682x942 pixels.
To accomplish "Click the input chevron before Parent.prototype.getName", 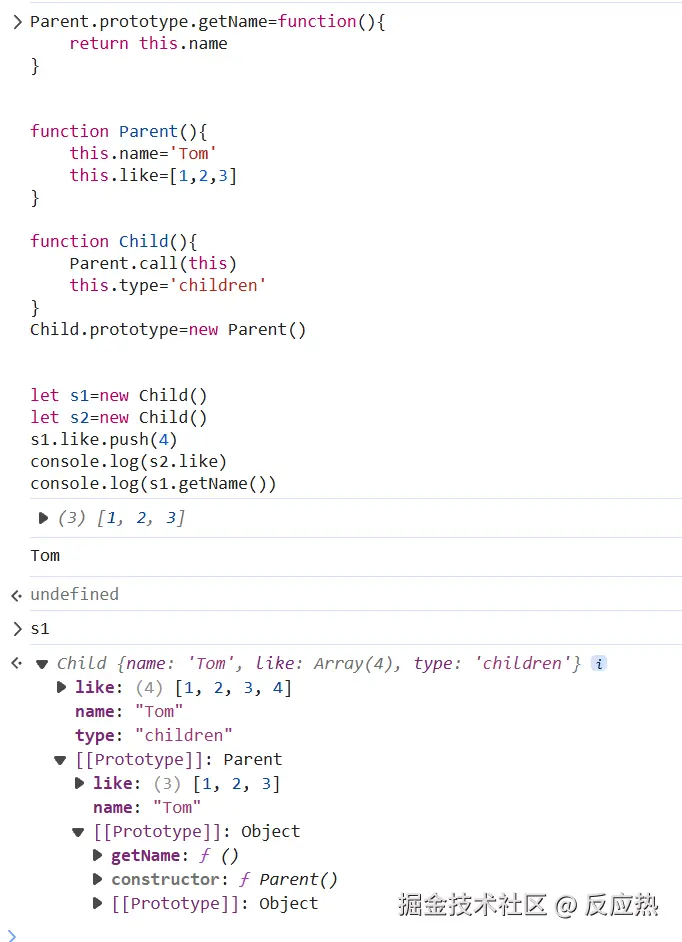I will tap(17, 22).
